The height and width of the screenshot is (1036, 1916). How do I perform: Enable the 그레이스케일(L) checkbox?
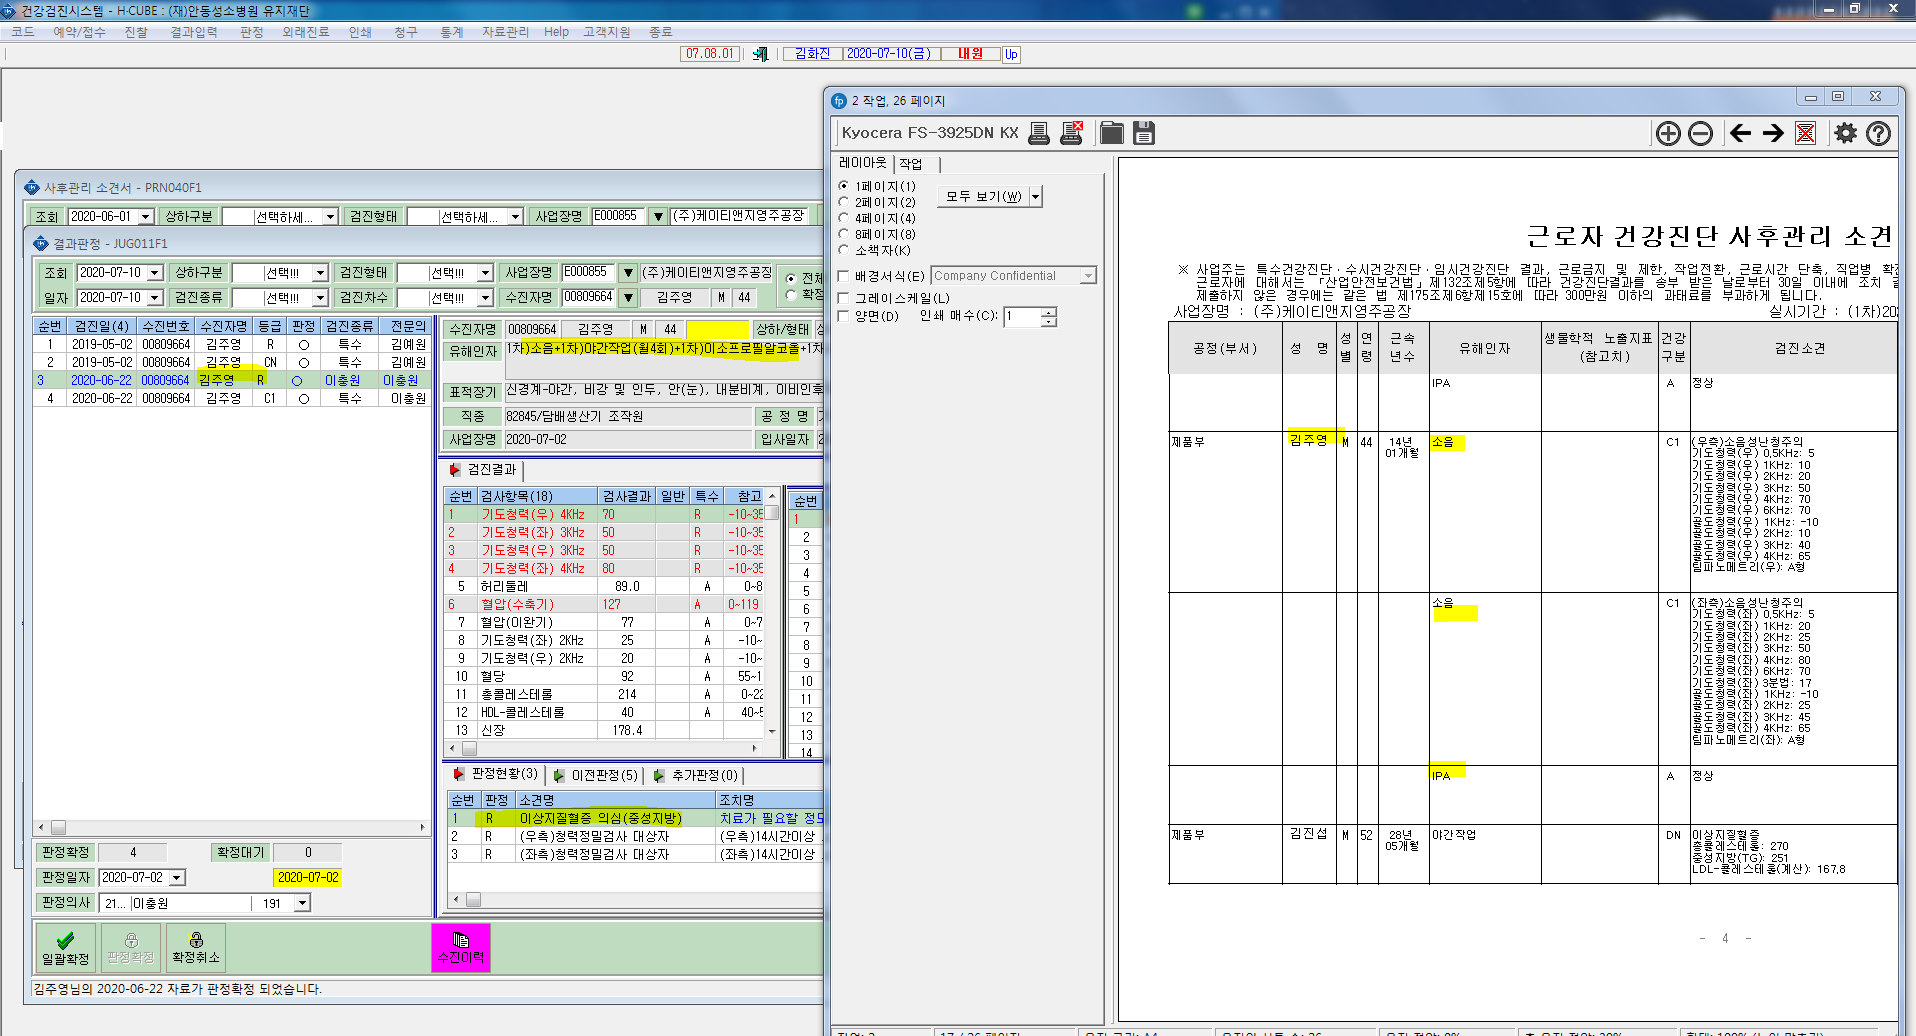tap(844, 298)
